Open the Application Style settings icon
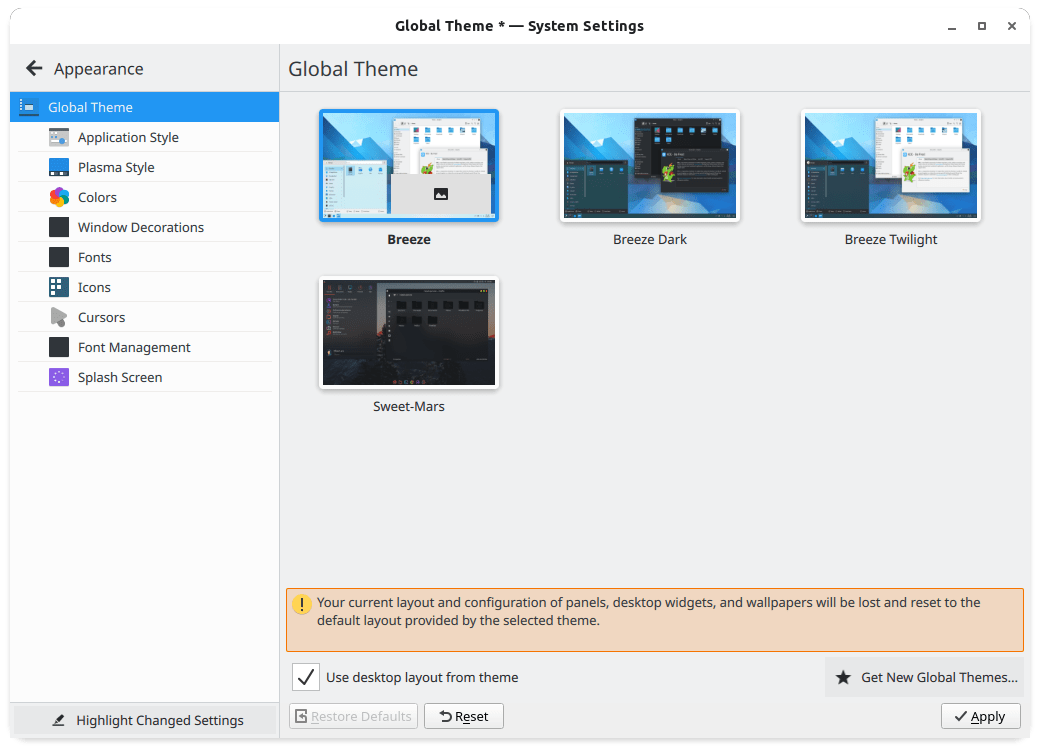Screen dimensions: 1040x749 (x=57, y=137)
